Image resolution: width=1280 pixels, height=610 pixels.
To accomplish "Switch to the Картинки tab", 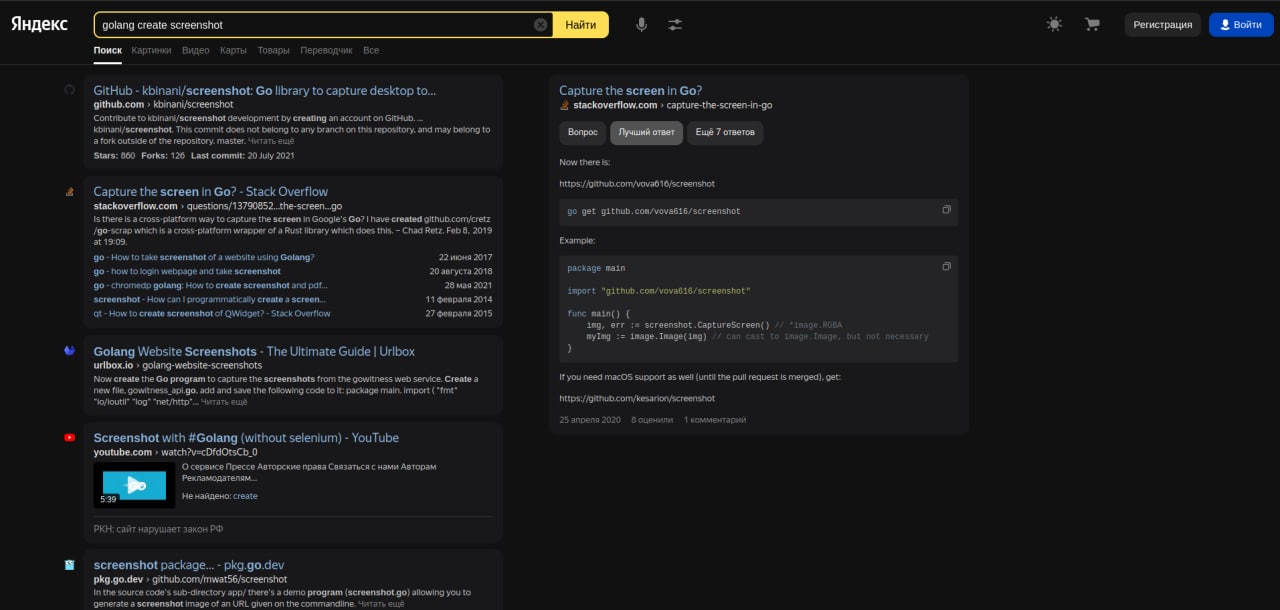I will [151, 50].
